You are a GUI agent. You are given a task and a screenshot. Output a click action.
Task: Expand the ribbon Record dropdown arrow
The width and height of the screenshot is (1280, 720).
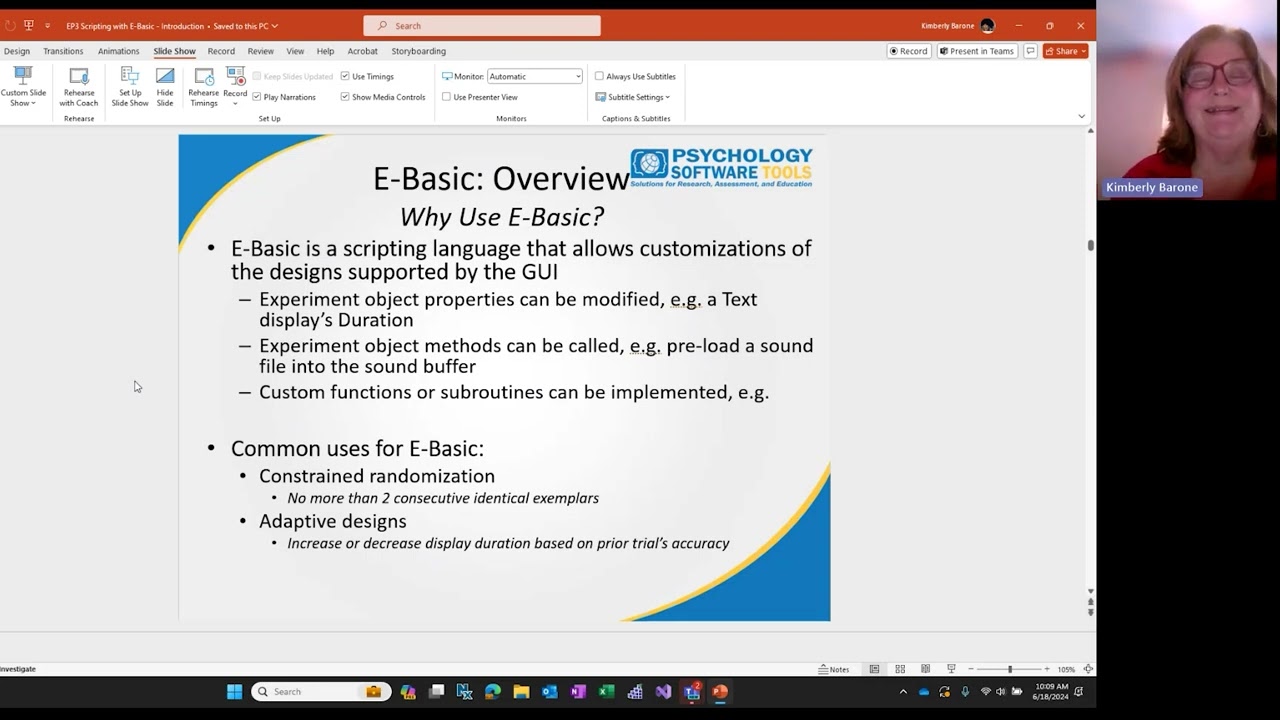(235, 103)
